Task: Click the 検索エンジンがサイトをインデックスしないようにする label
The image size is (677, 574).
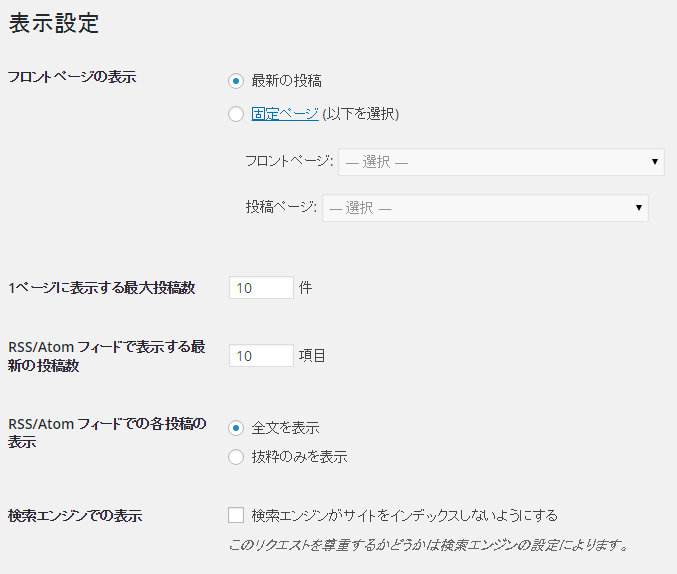Action: pyautogui.click(x=405, y=515)
